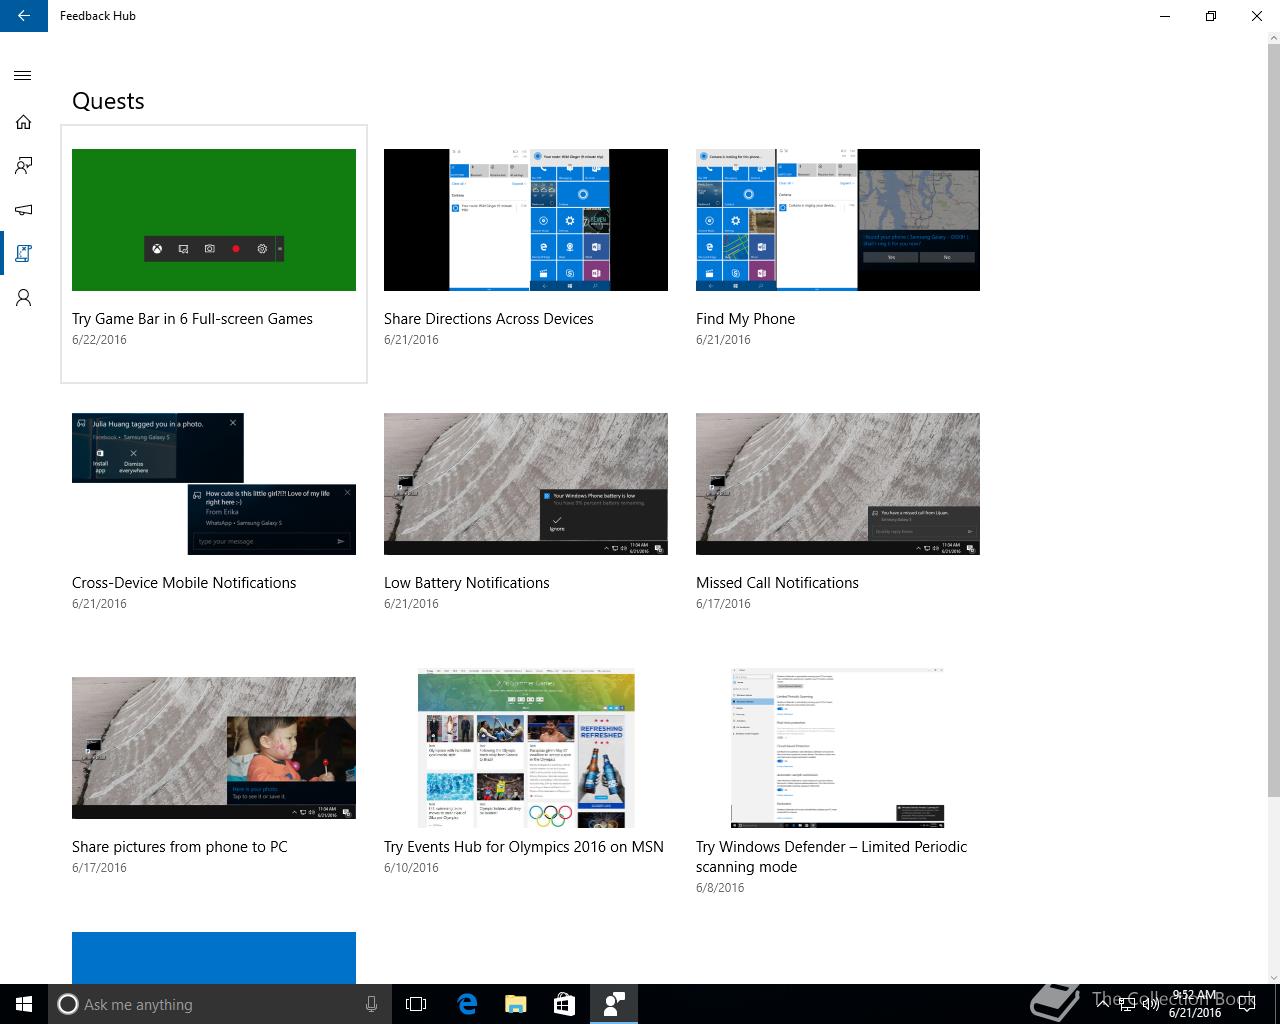Screen dimensions: 1280x1024
Task: Click Try Windows Defender Limited Periodic title
Action: pyautogui.click(x=831, y=857)
